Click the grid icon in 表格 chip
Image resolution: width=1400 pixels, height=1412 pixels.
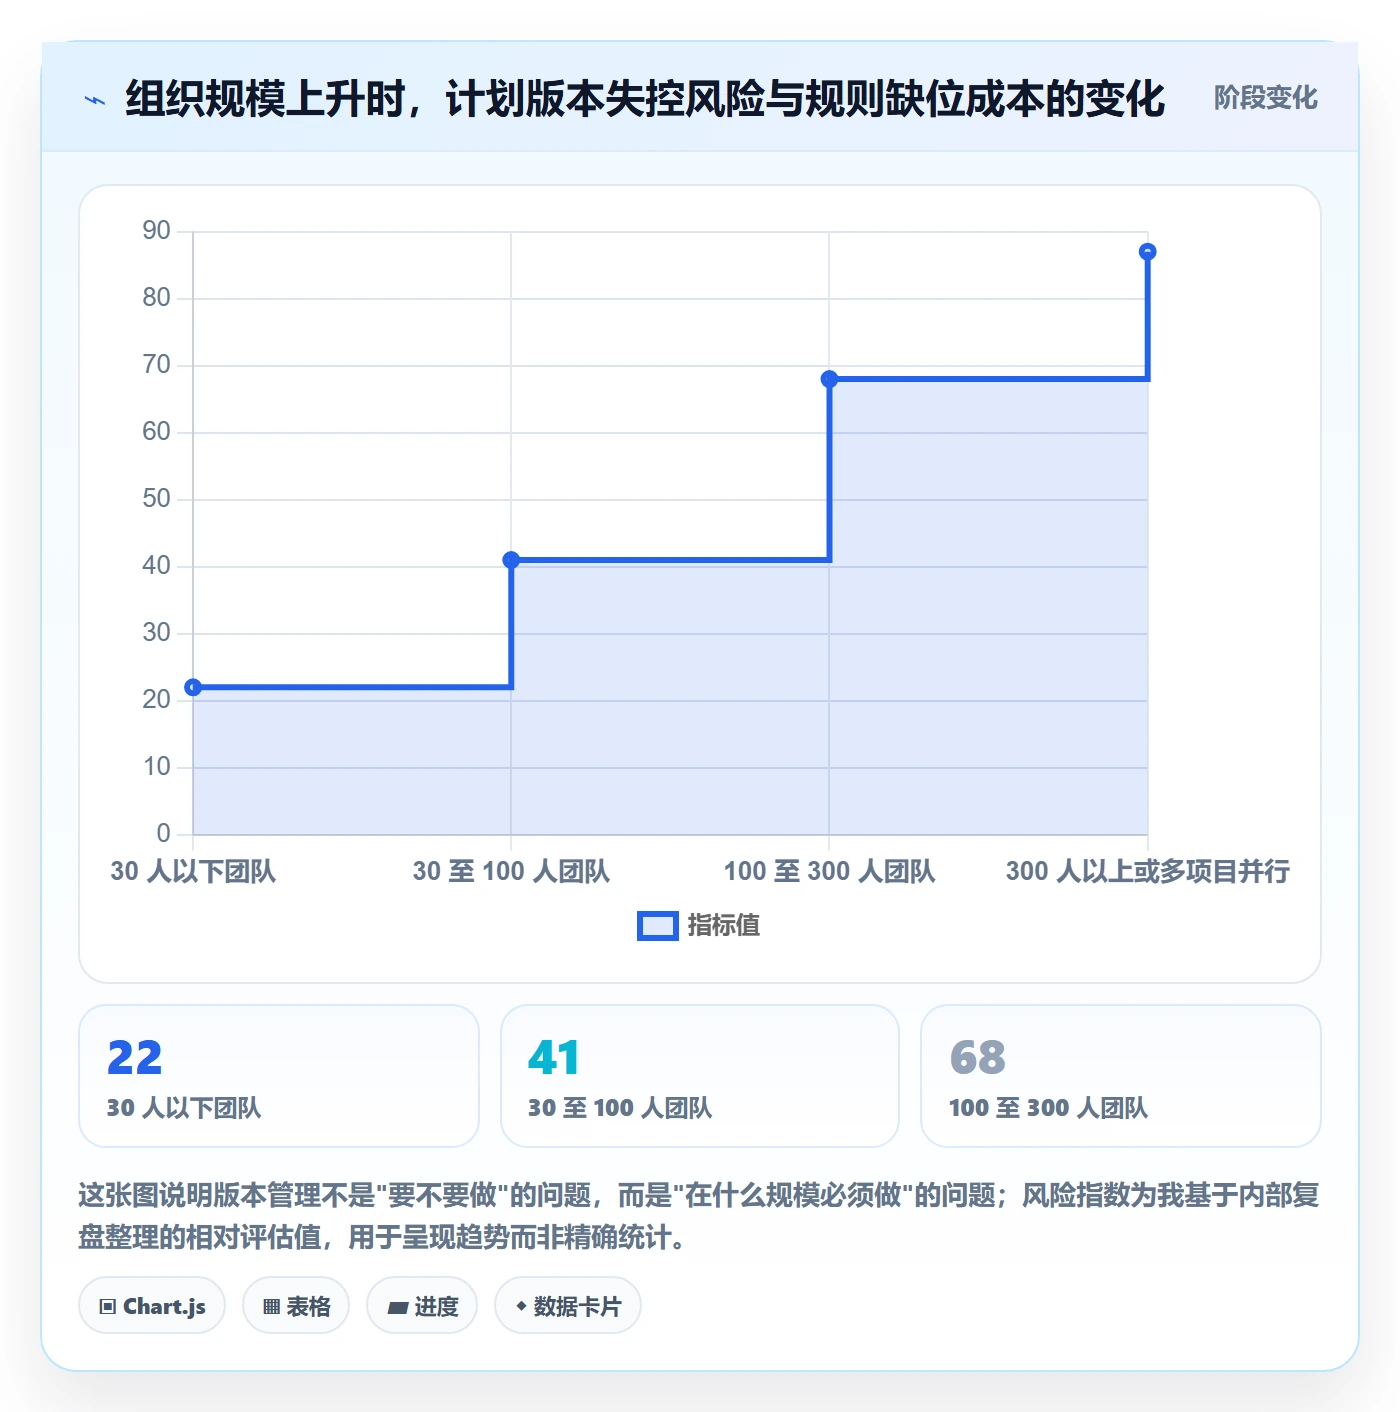271,1306
